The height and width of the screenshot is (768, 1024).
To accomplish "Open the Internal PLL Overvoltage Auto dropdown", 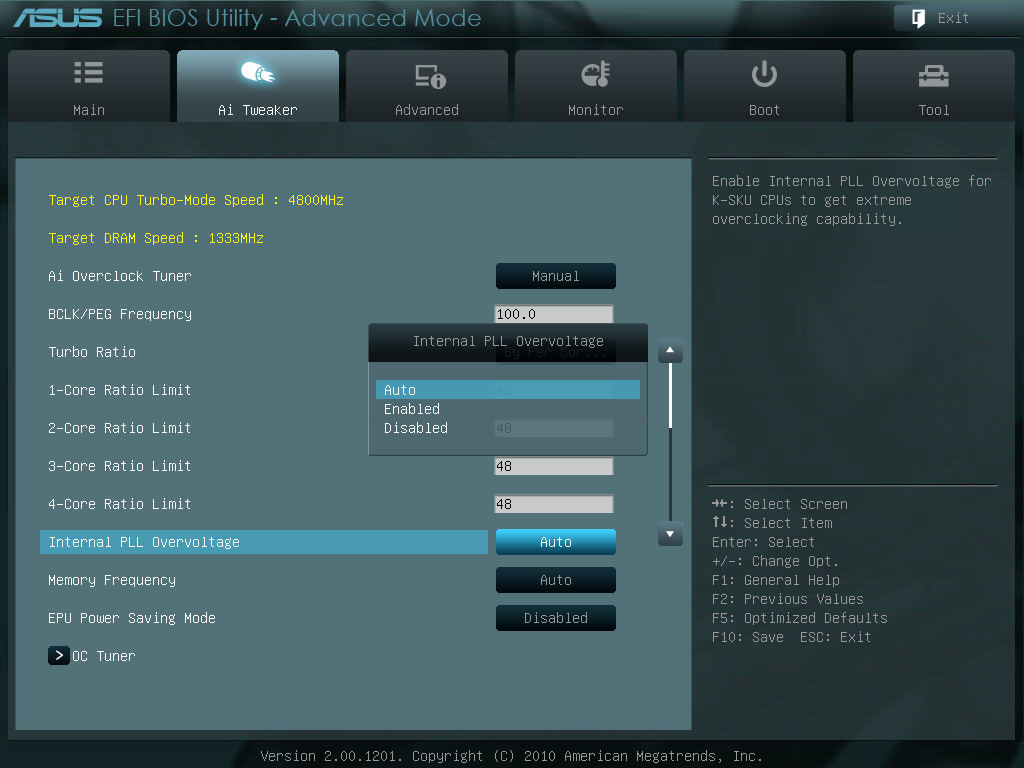I will (556, 542).
